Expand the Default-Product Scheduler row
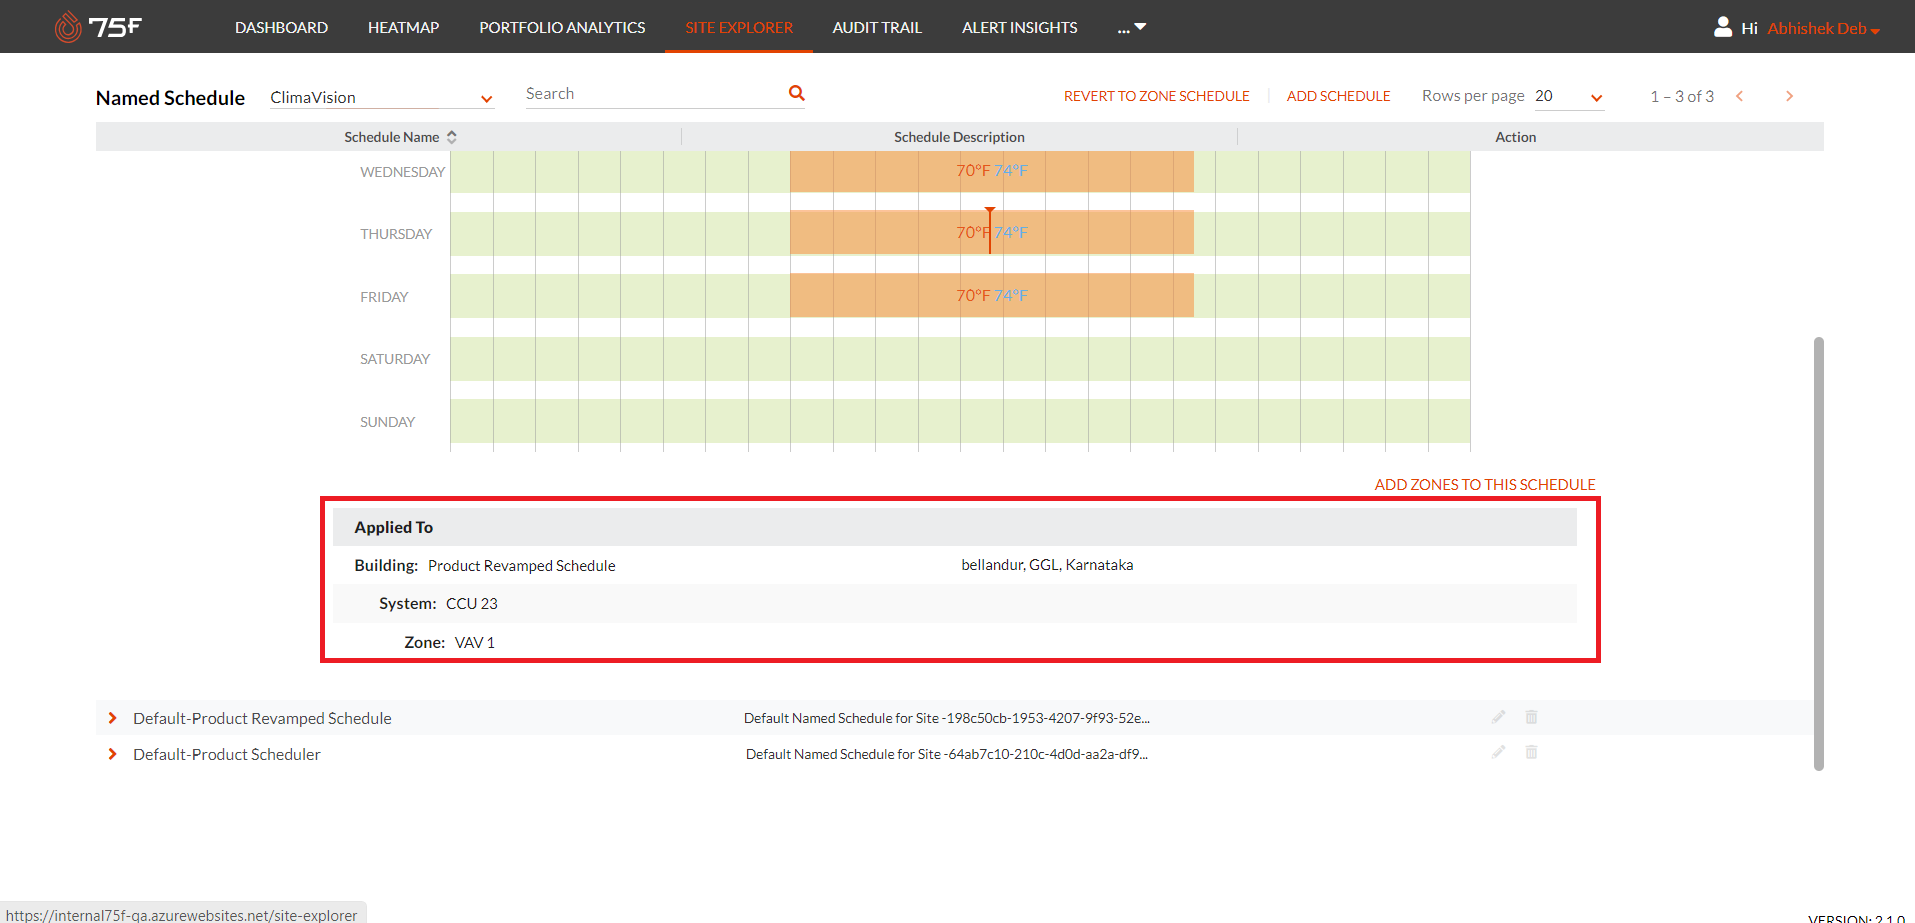Viewport: 1915px width, 923px height. 112,754
